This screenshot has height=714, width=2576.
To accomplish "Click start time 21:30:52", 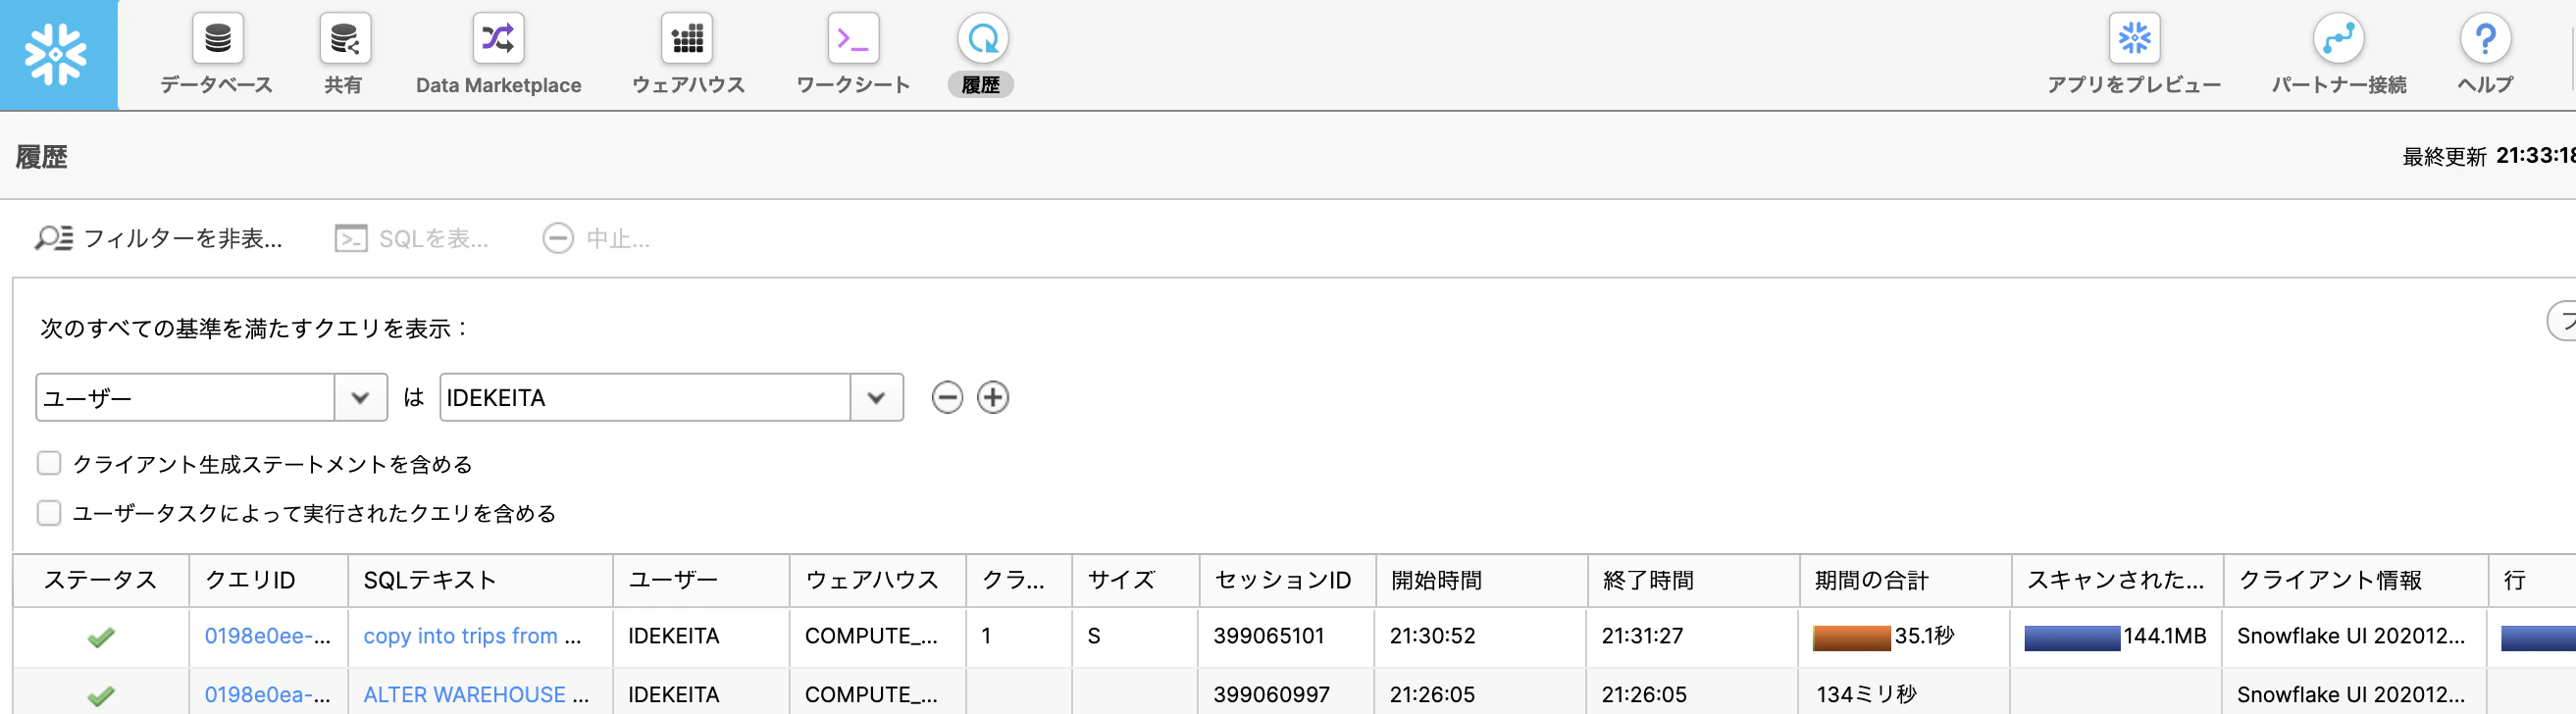I will coord(1432,636).
